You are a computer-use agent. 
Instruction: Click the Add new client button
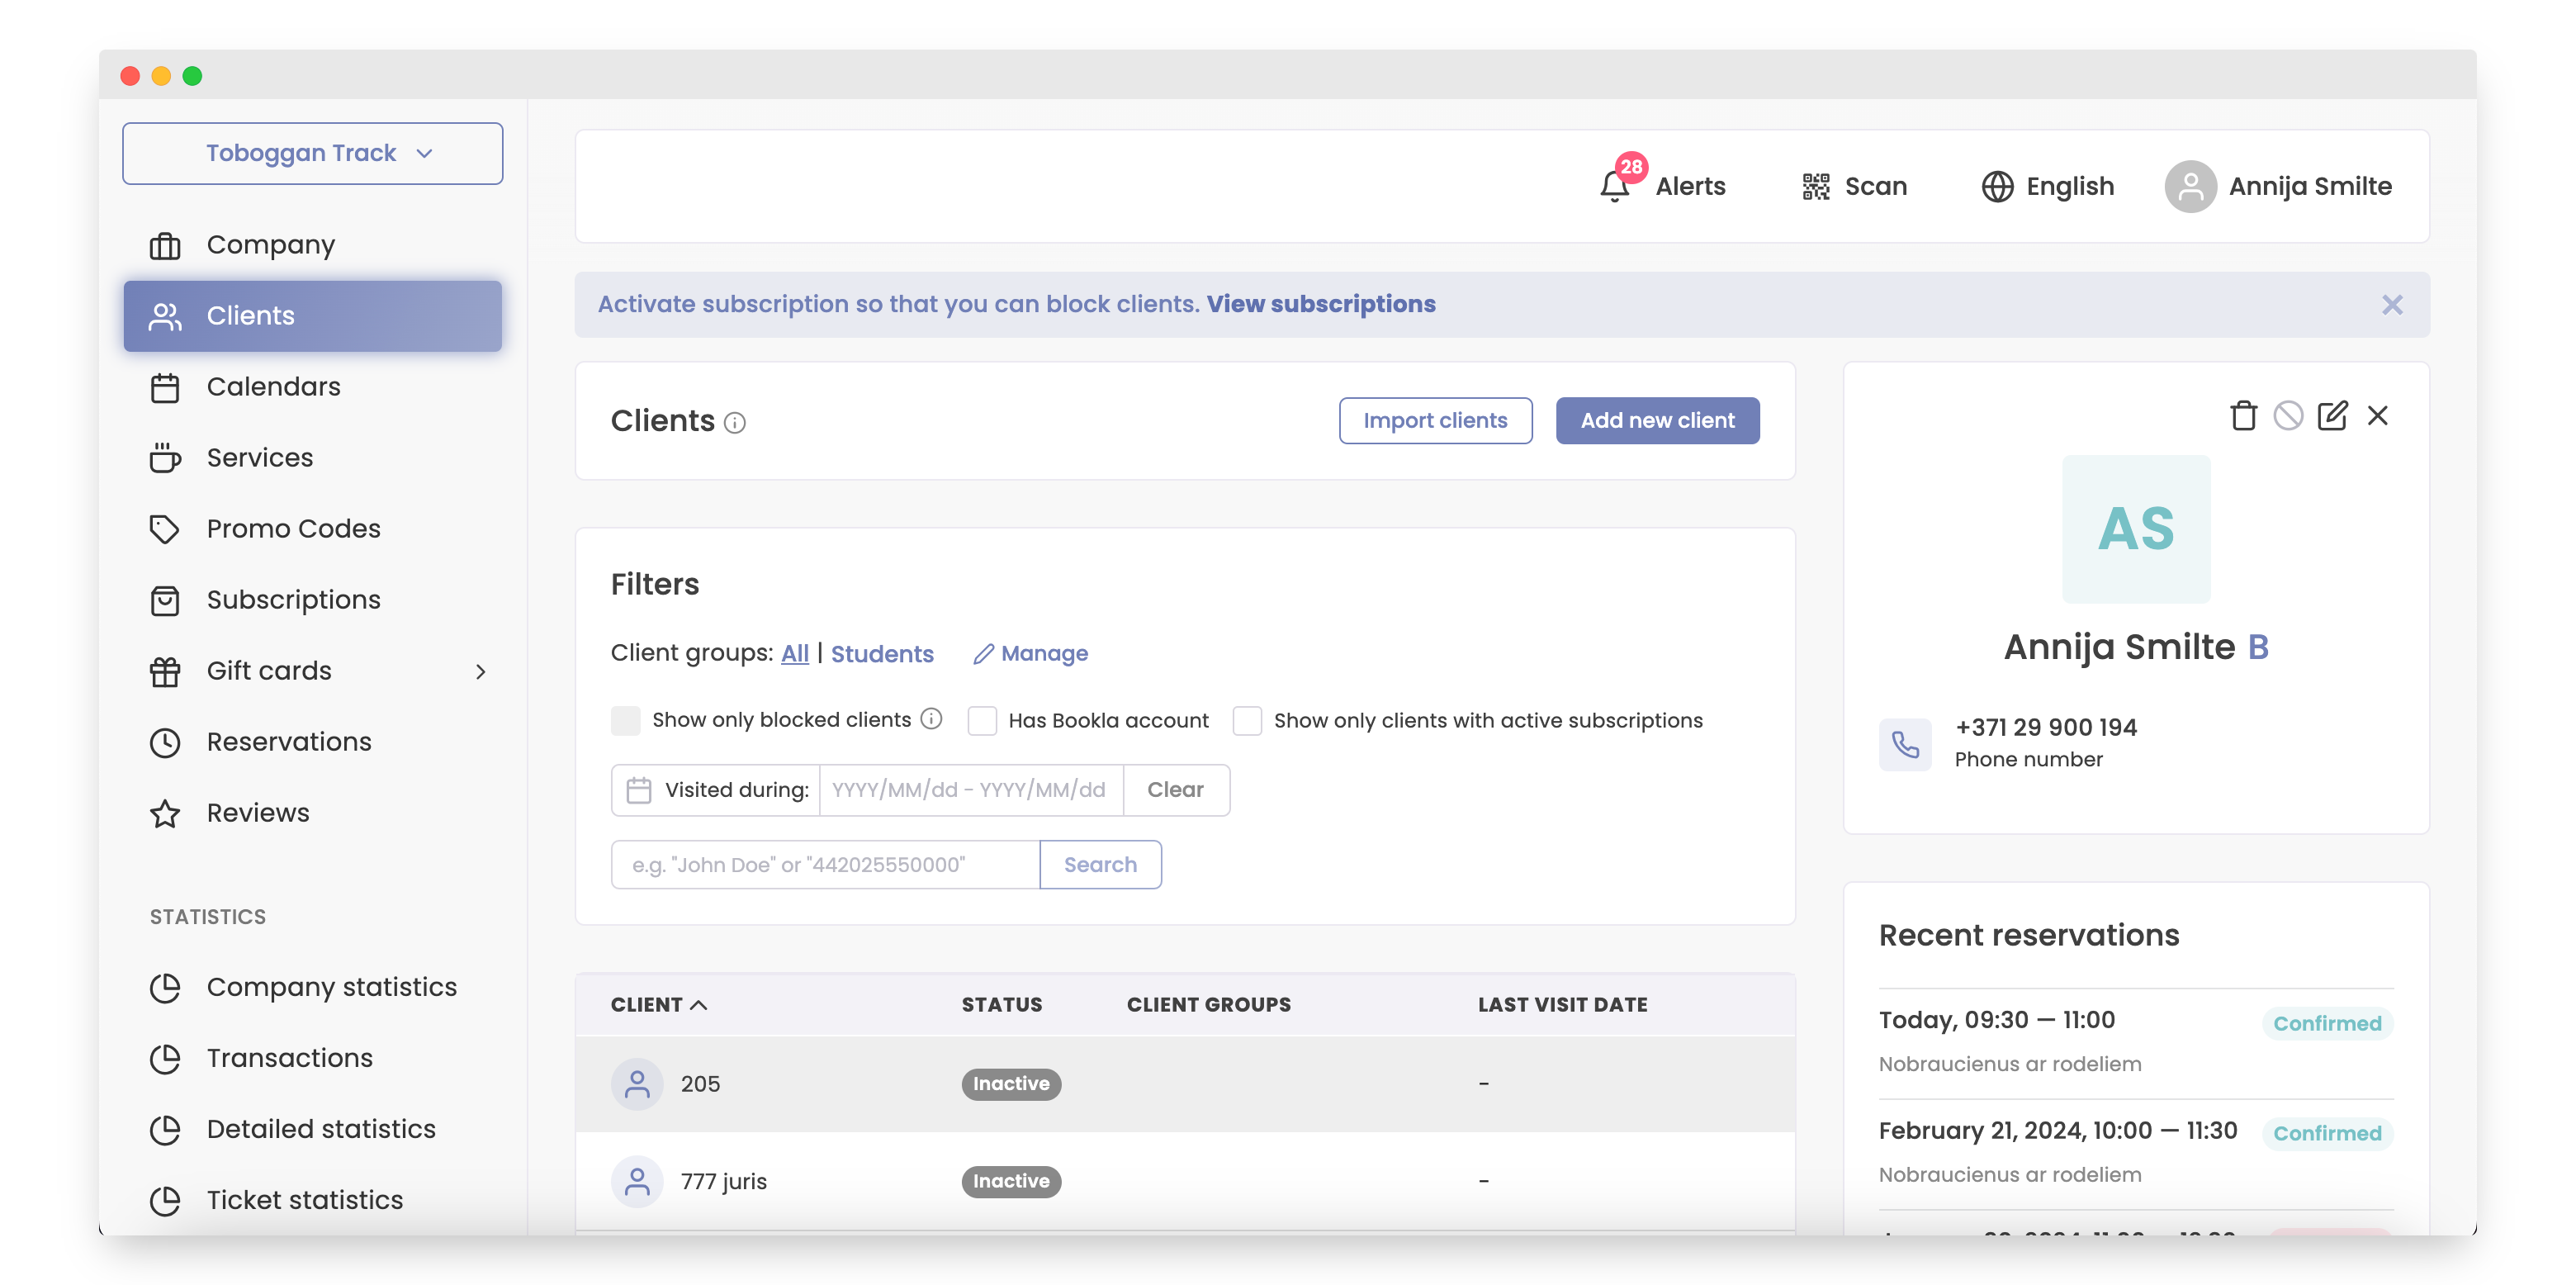1657,421
